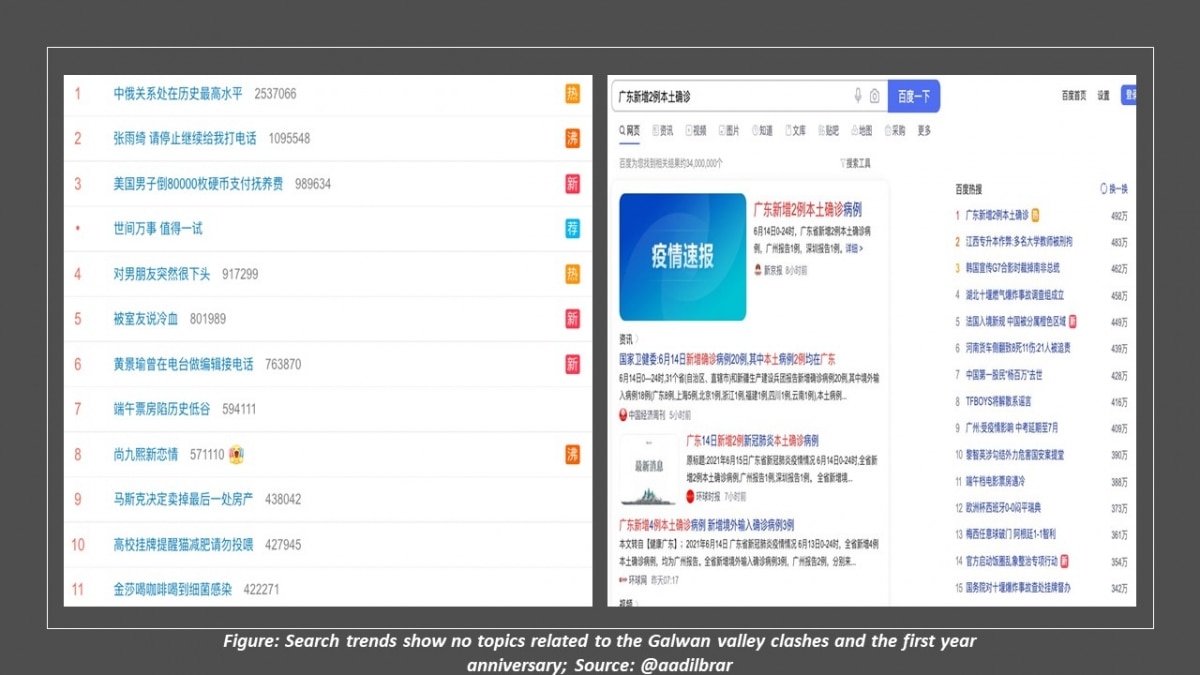The image size is (1200, 675).
Task: Open the 搜索工具 filter options
Action: (x=855, y=163)
